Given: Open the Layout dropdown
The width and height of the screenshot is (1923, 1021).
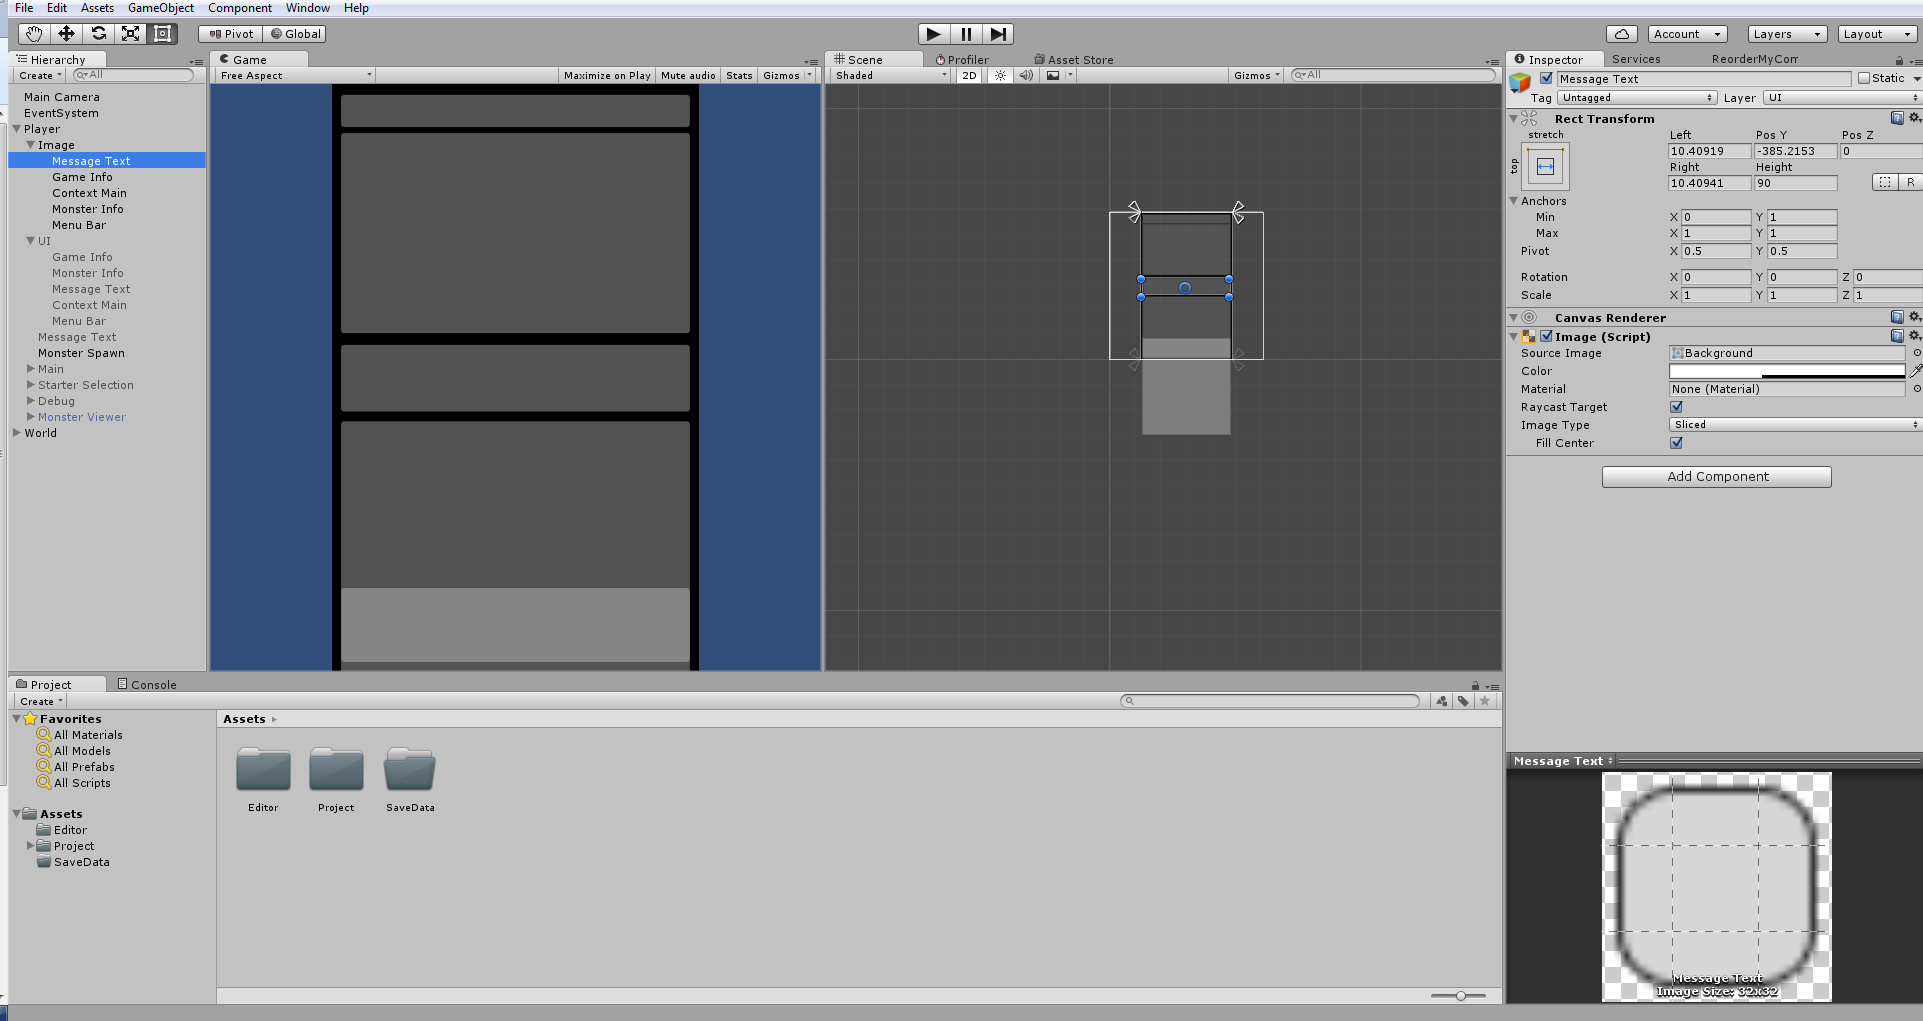Looking at the screenshot, I should click(1878, 34).
